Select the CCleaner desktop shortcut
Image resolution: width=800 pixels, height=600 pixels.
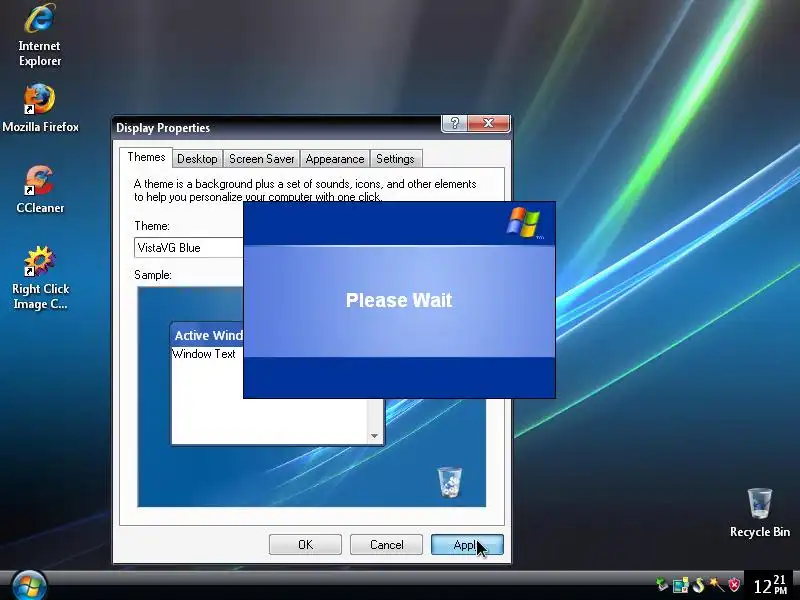coord(40,189)
